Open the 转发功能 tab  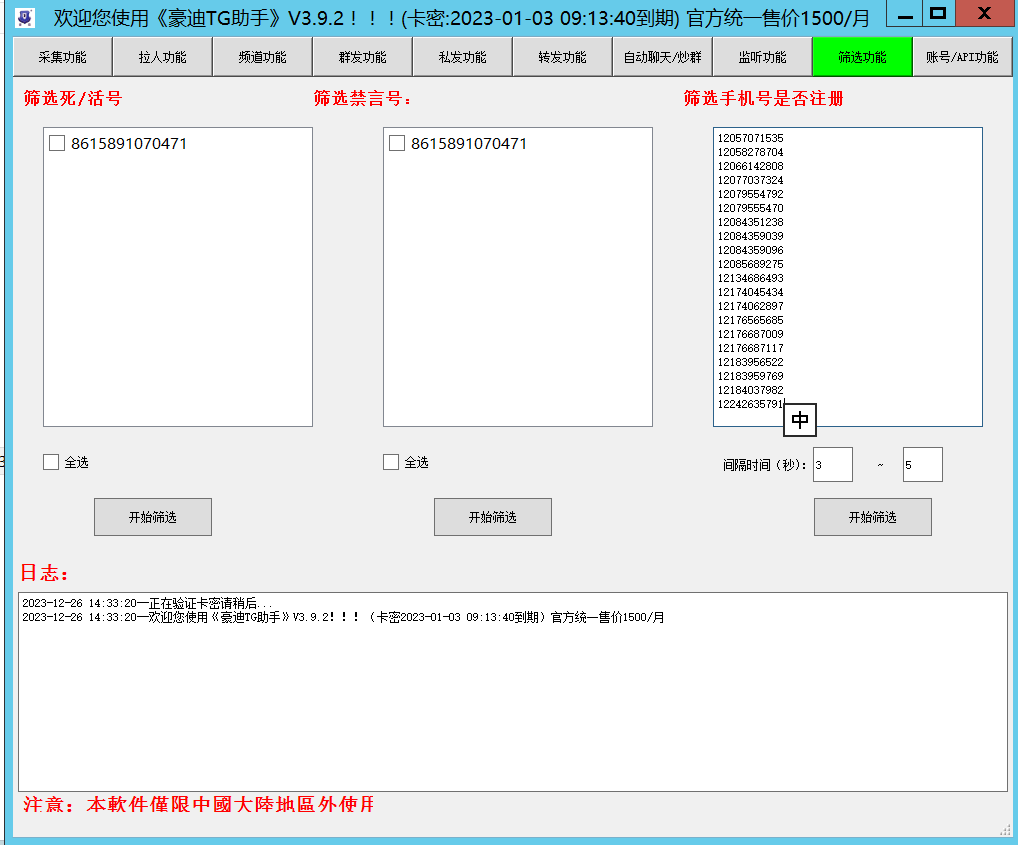[562, 57]
